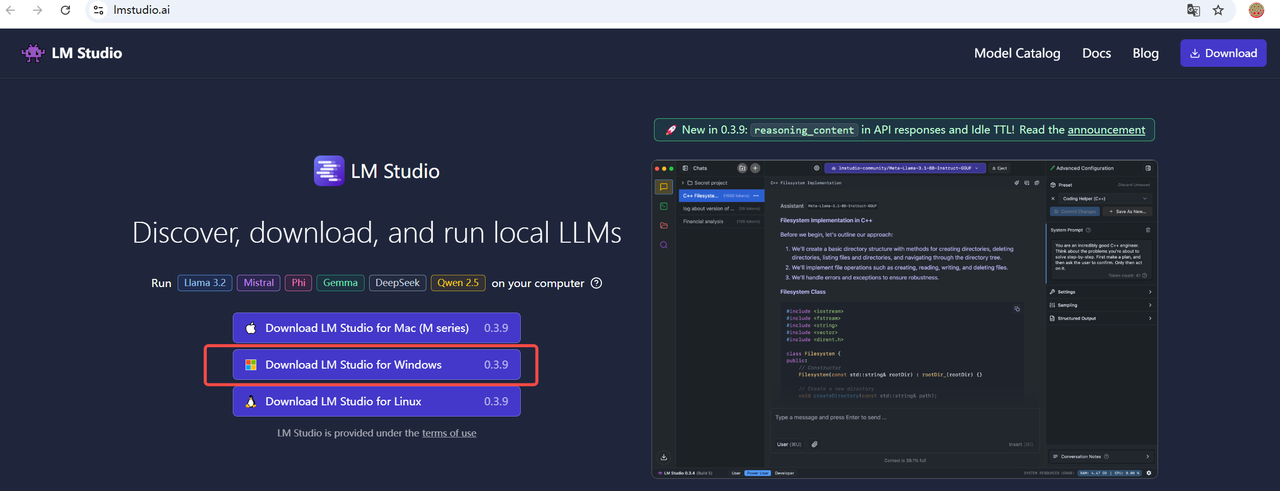Open Meta-Llama-3.1-8B-Instruct model selector dropdown
The image size is (1280, 491).
coord(905,168)
